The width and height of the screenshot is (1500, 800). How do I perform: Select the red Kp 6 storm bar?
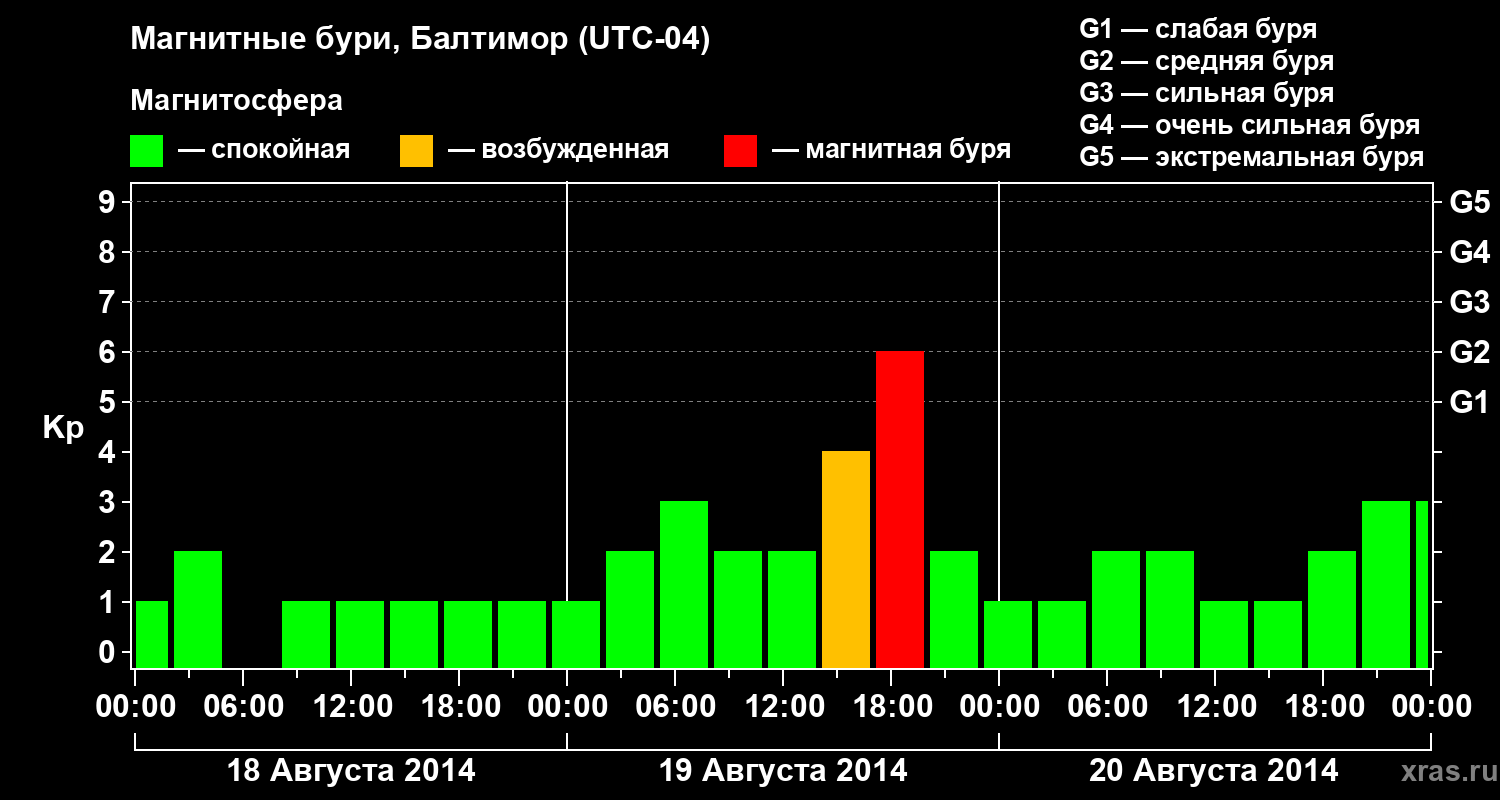coord(900,510)
